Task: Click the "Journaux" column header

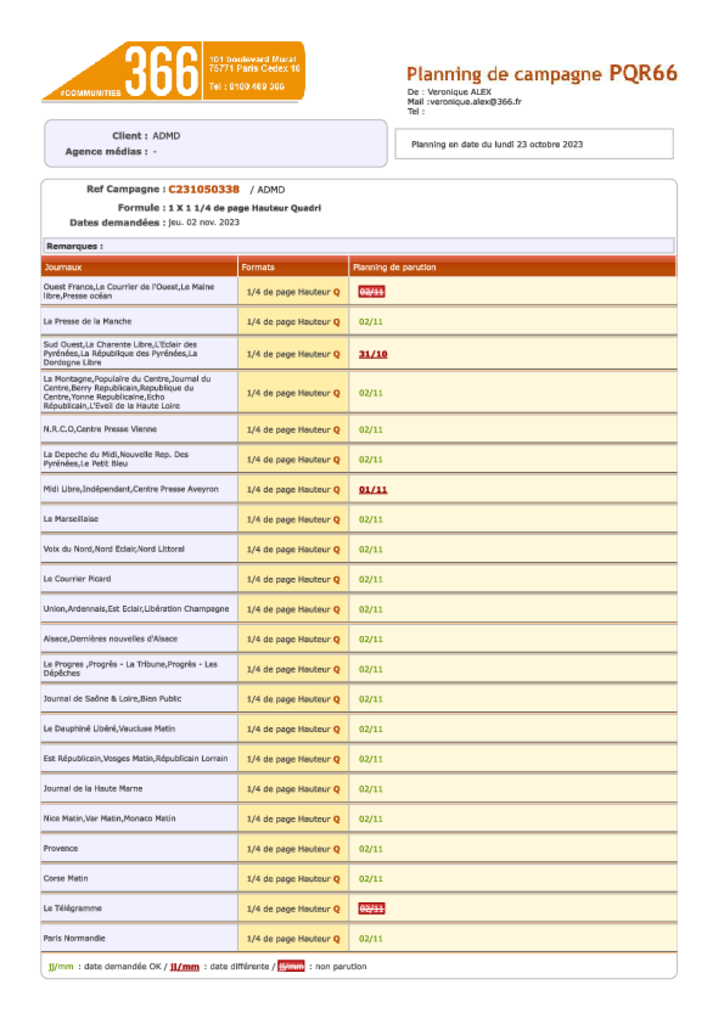Action: [x=63, y=267]
